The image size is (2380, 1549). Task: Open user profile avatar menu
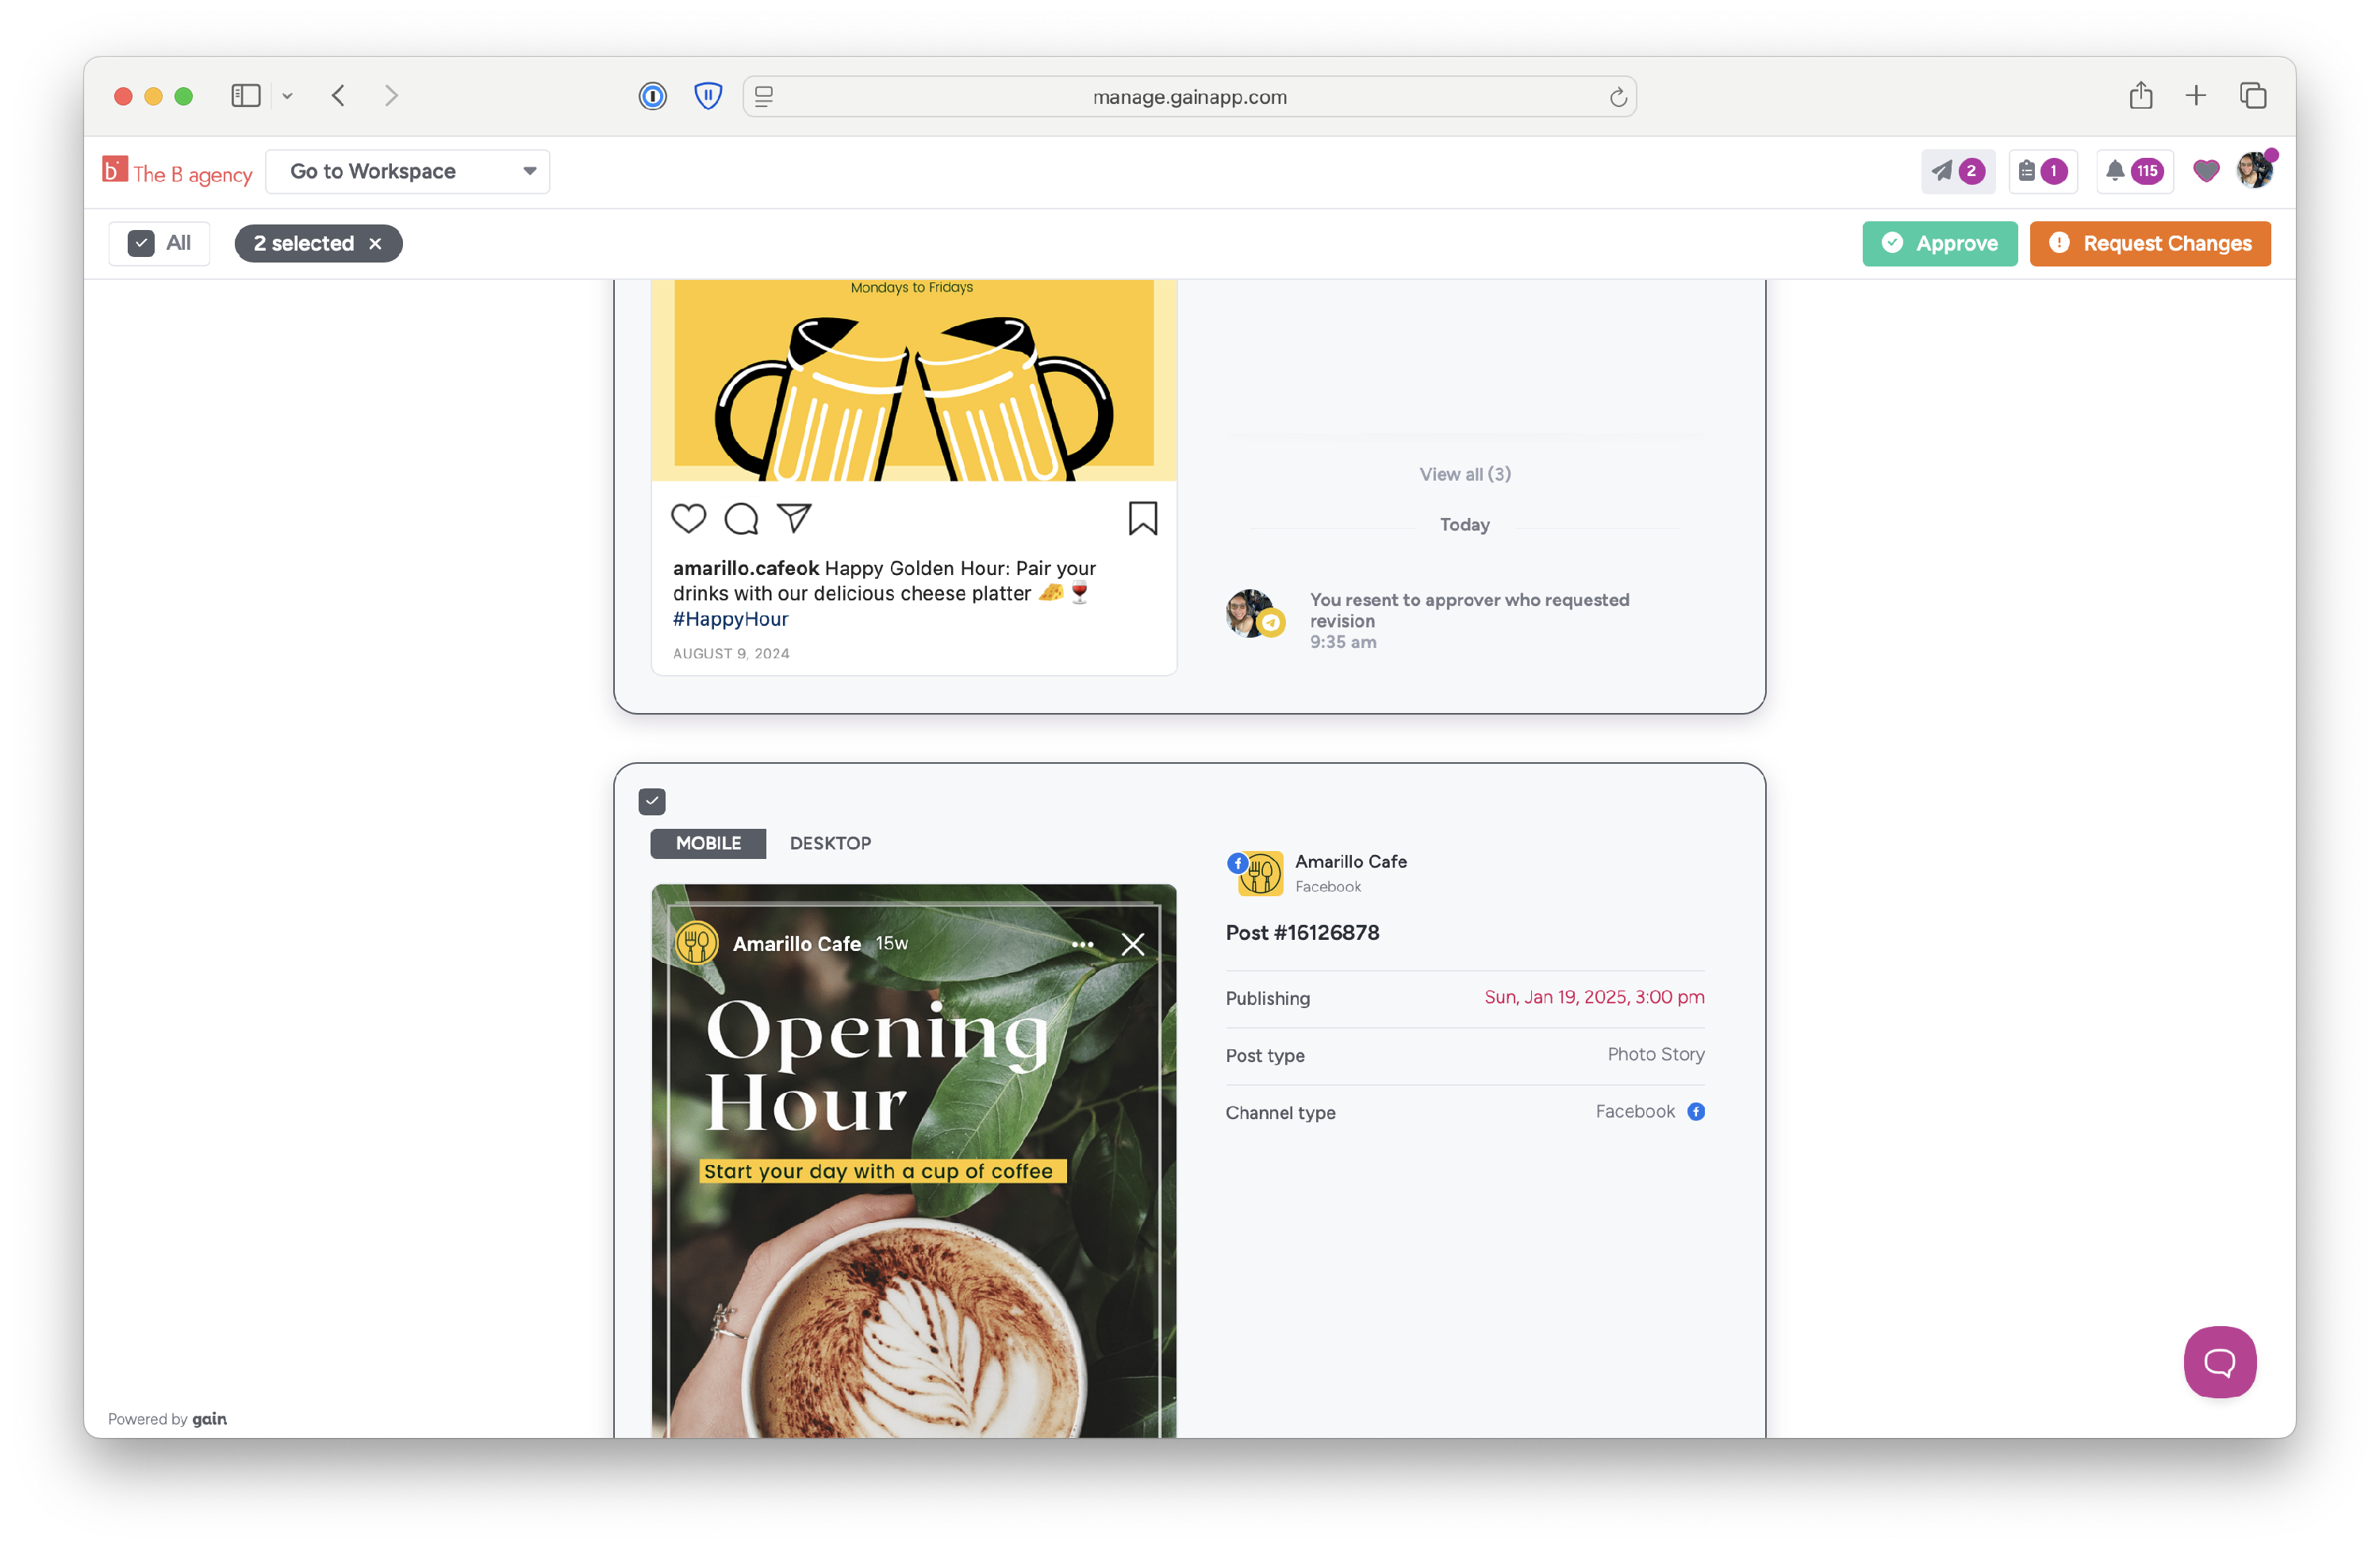tap(2254, 170)
